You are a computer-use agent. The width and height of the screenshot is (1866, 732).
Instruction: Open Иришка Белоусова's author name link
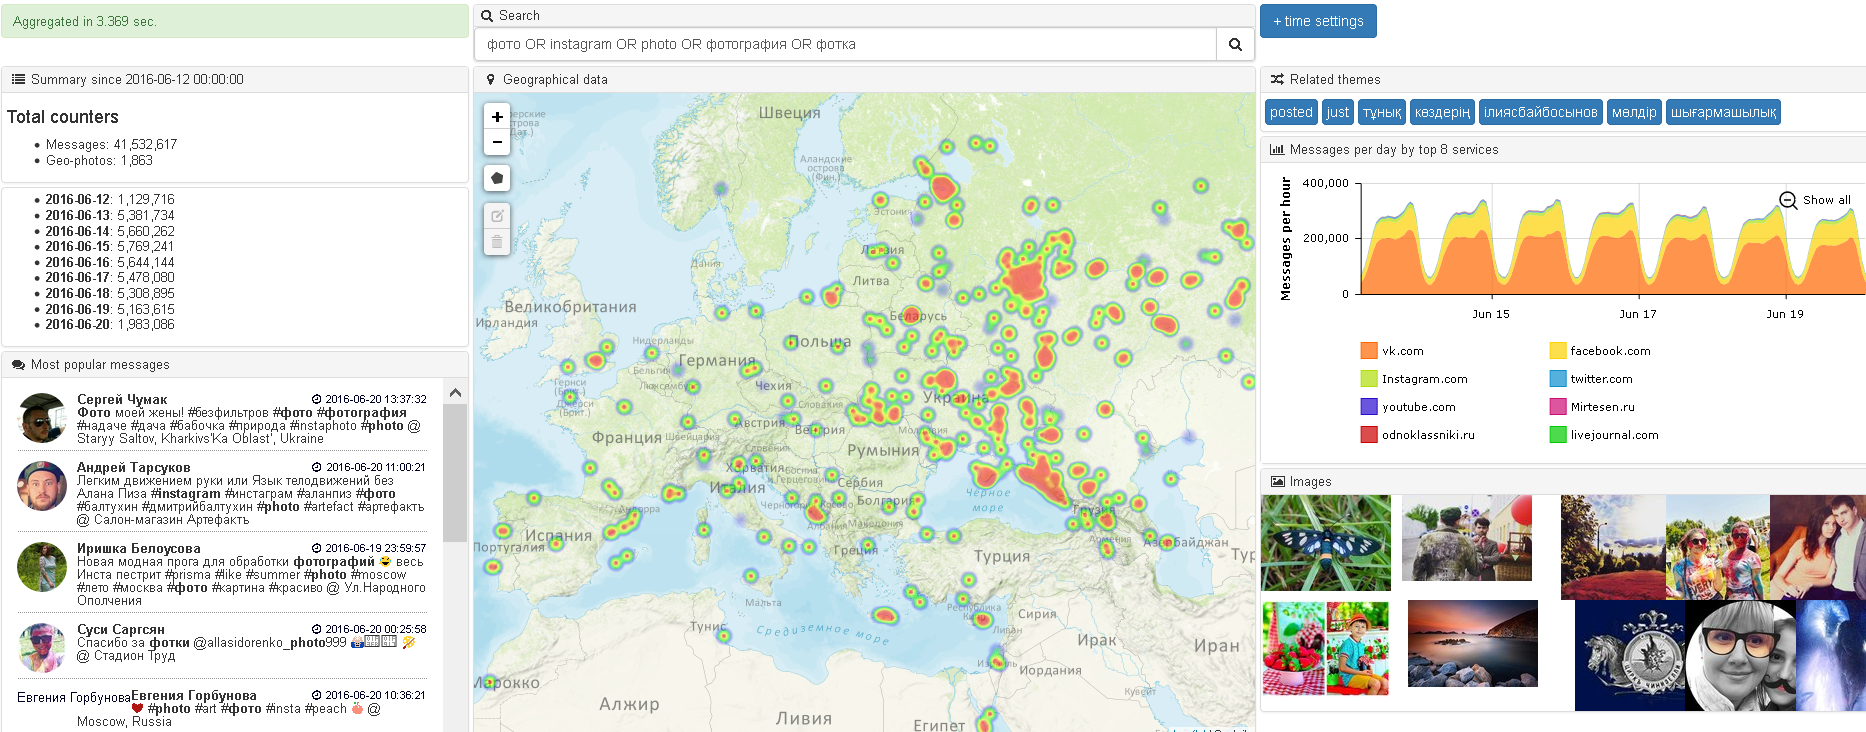coord(139,548)
